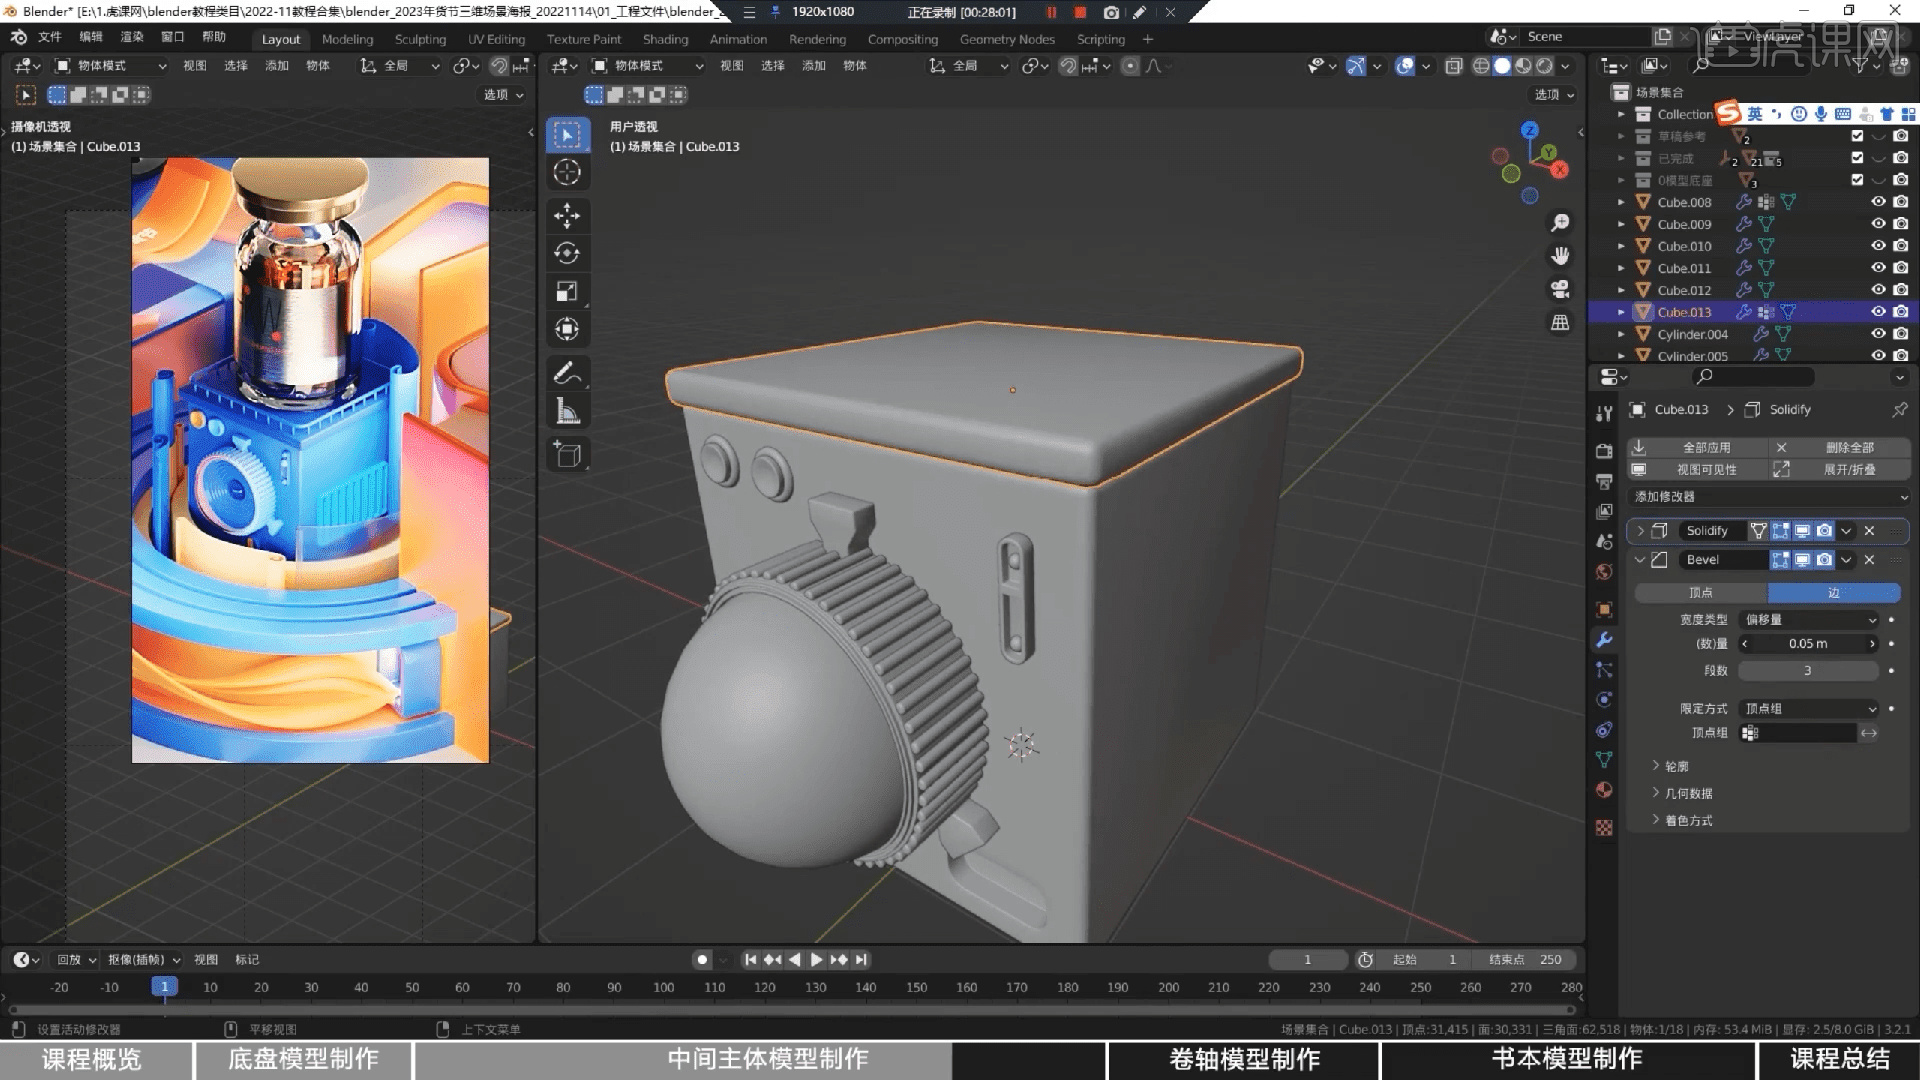Image resolution: width=1920 pixels, height=1080 pixels.
Task: Toggle visibility of Cube.013
Action: (1878, 312)
